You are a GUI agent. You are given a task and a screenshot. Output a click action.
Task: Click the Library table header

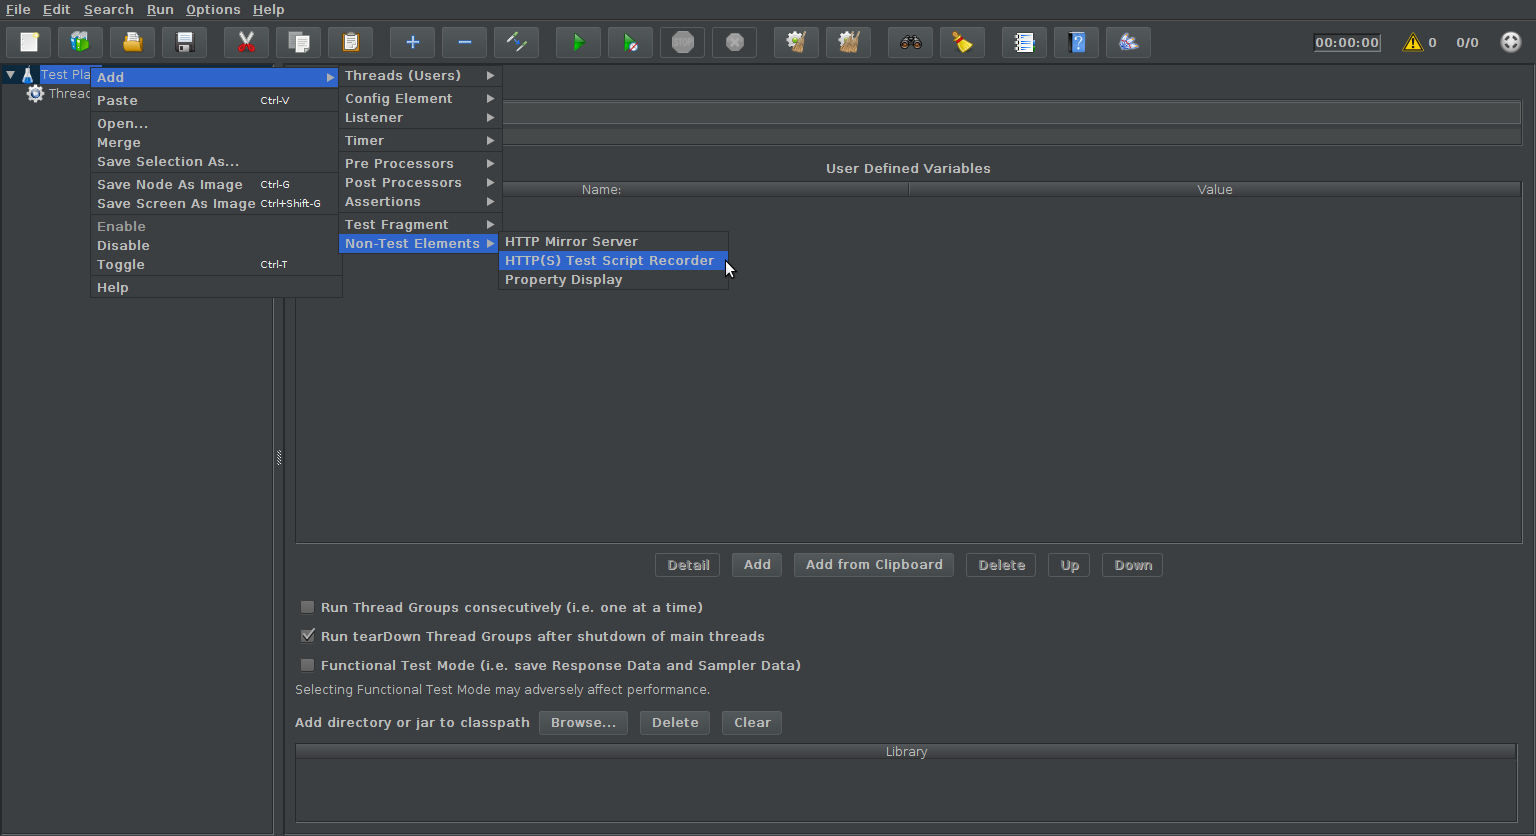click(x=906, y=752)
